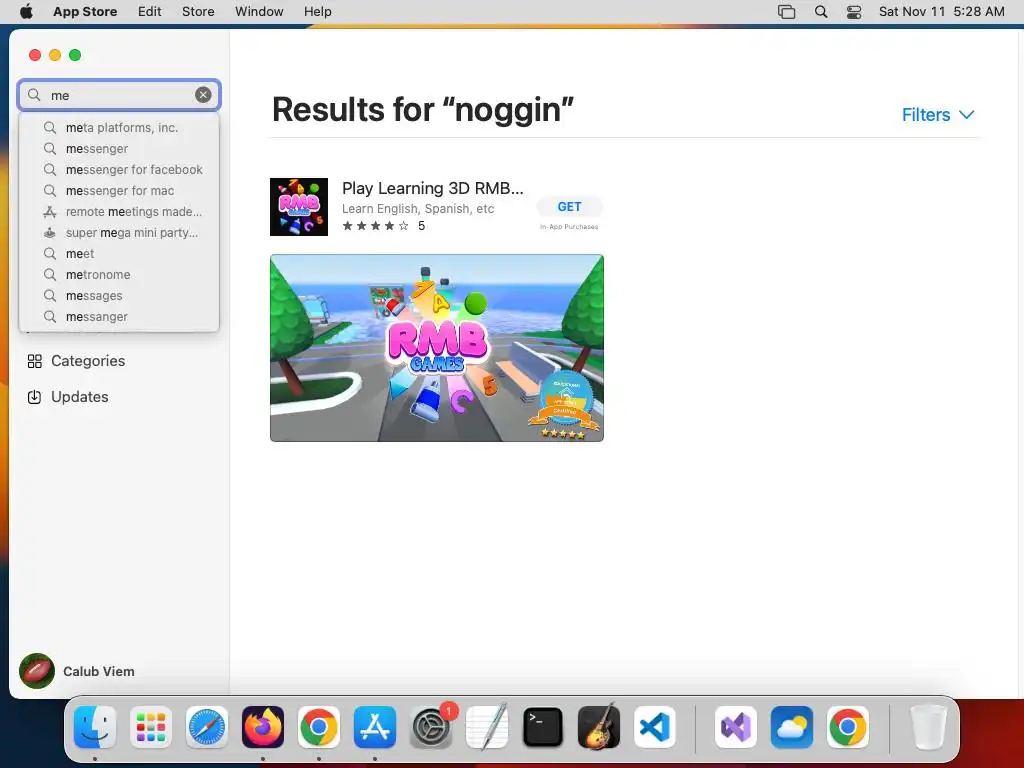Image resolution: width=1024 pixels, height=768 pixels.
Task: Zoom the App Store window with green button
Action: 75,55
